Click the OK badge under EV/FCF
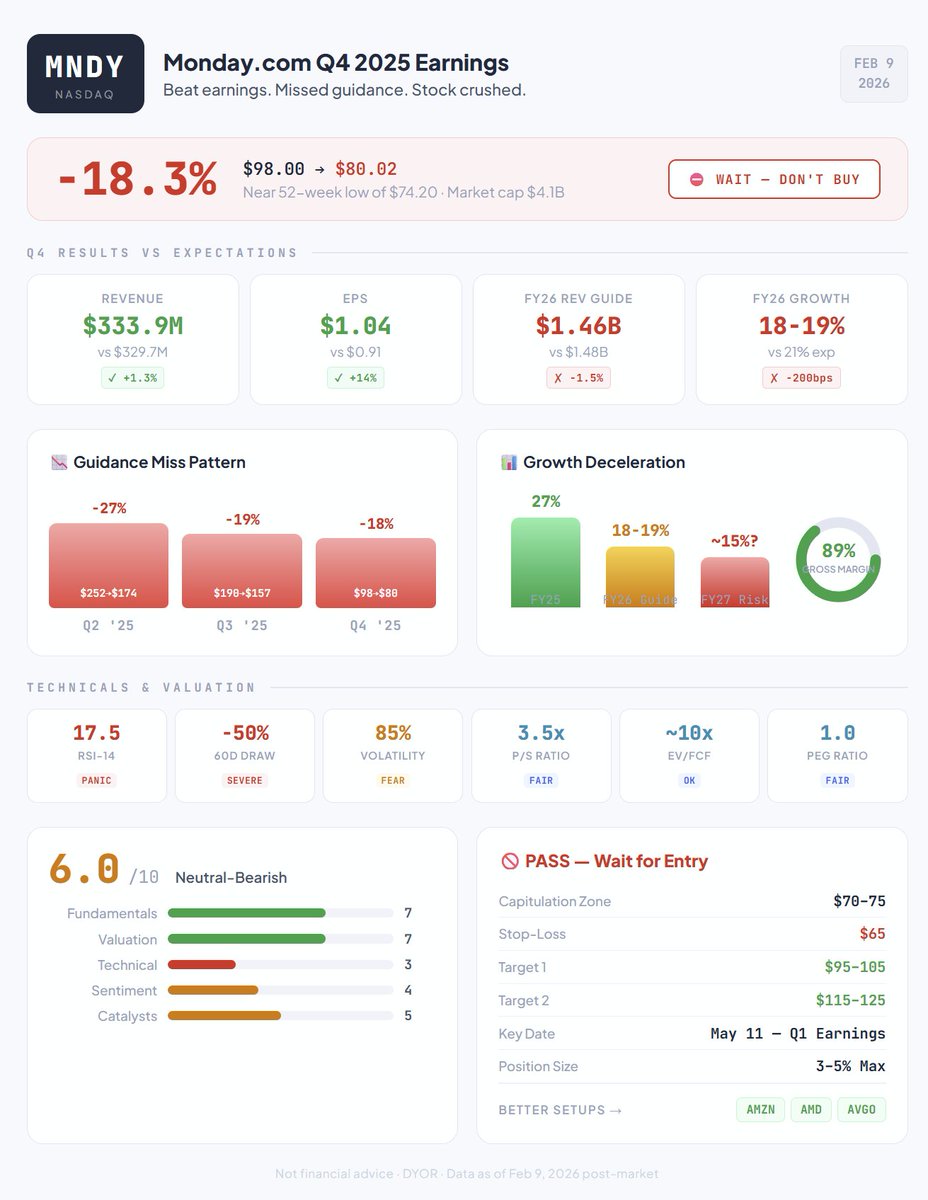 coord(689,780)
